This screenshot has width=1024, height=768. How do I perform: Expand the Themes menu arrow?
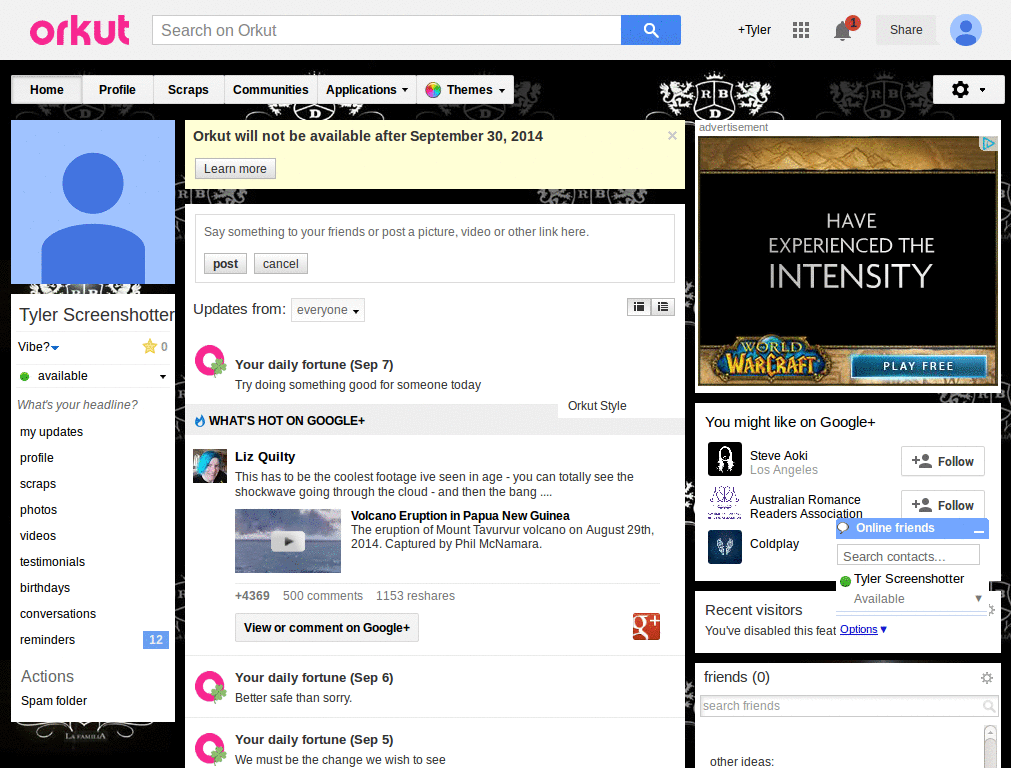click(502, 91)
